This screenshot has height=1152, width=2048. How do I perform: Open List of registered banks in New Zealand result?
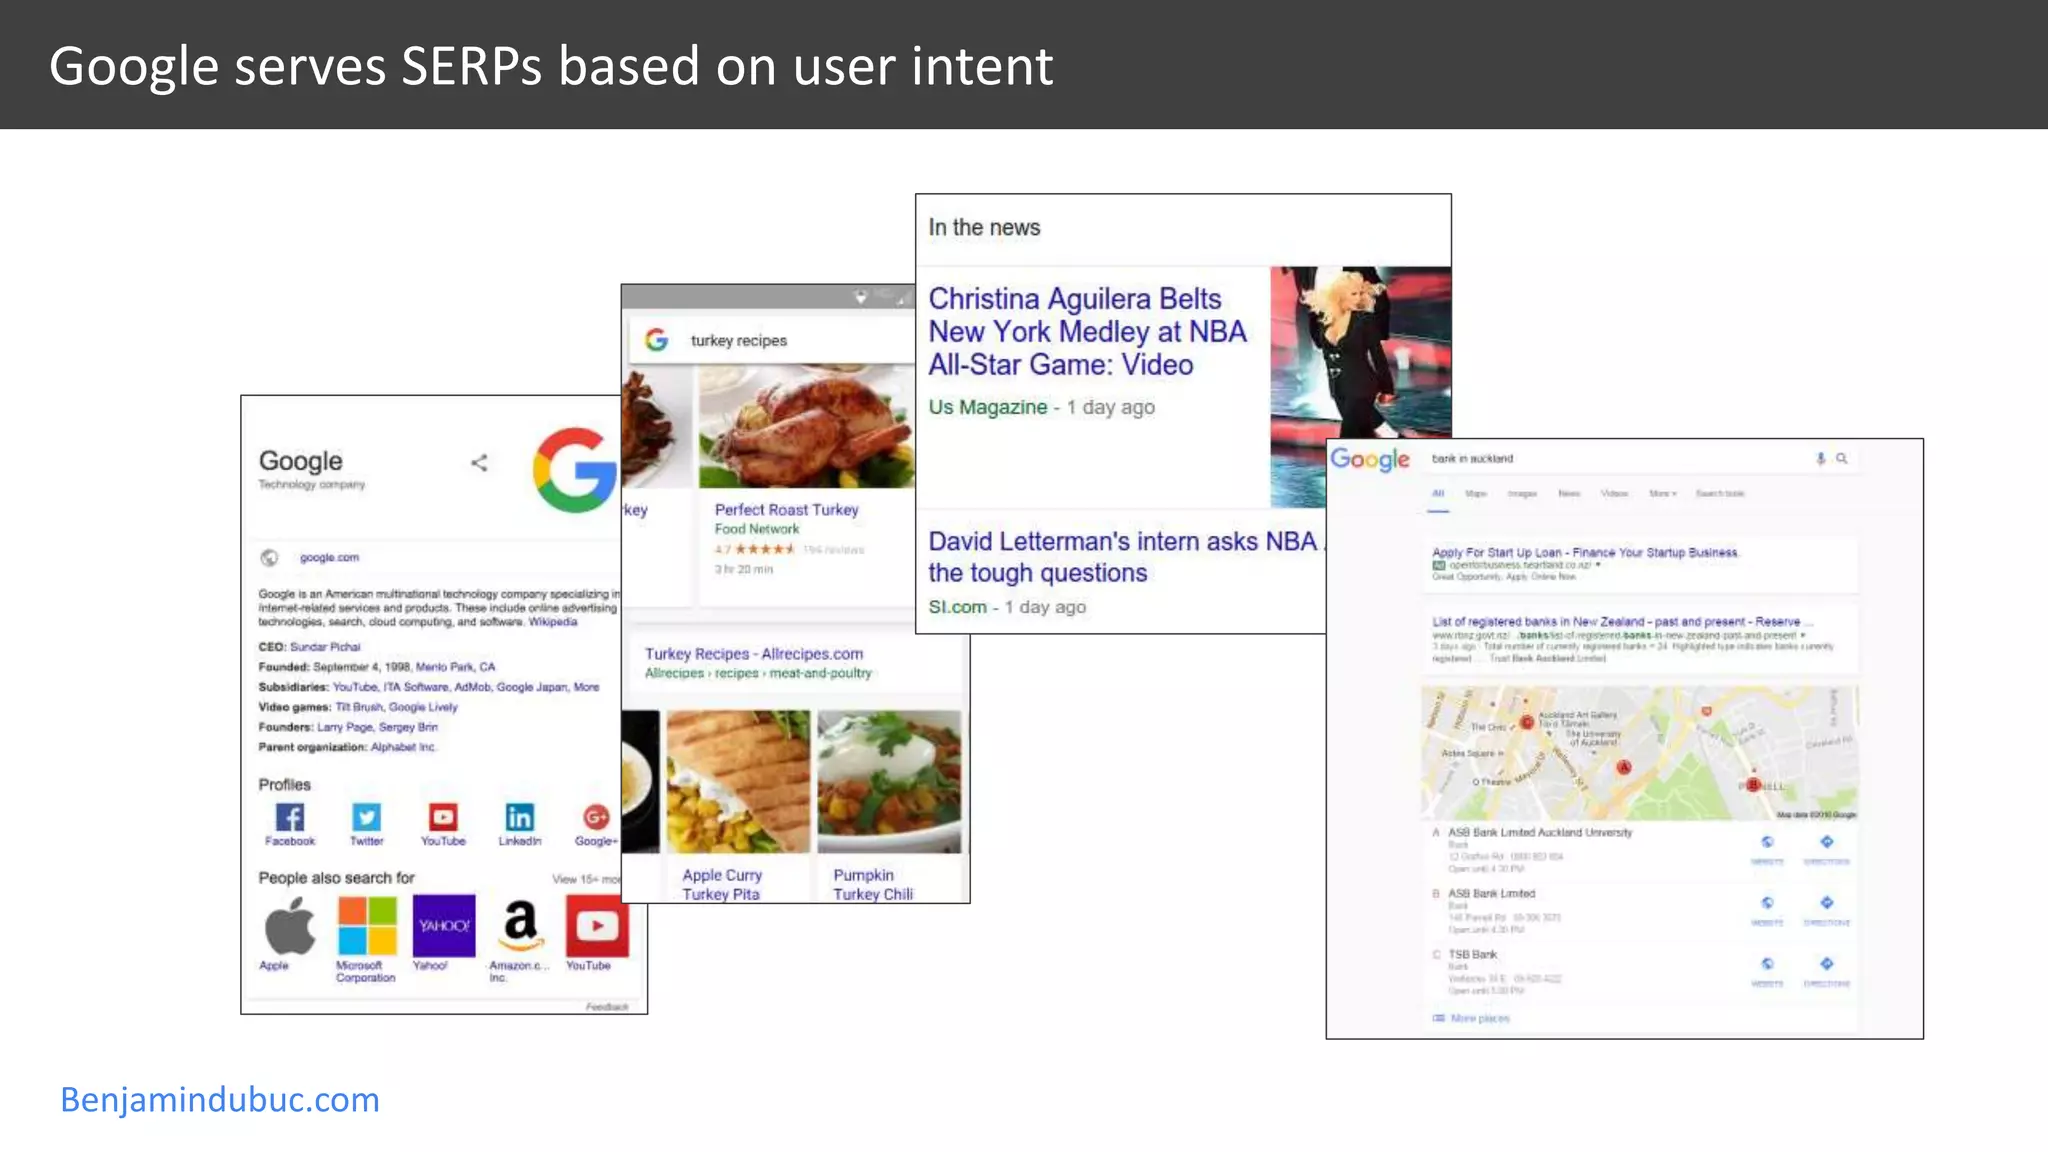pyautogui.click(x=1621, y=622)
